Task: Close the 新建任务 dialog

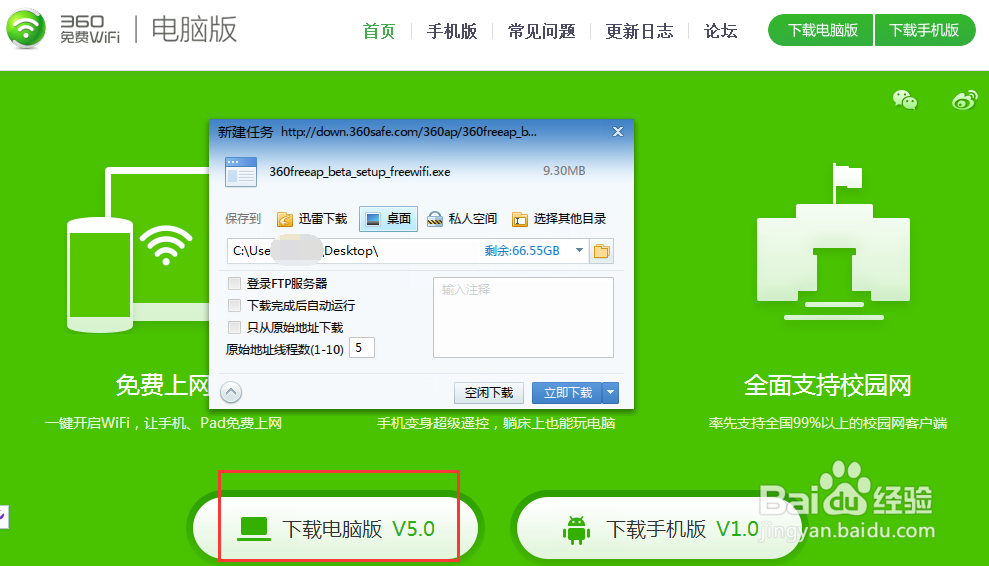Action: pyautogui.click(x=618, y=131)
